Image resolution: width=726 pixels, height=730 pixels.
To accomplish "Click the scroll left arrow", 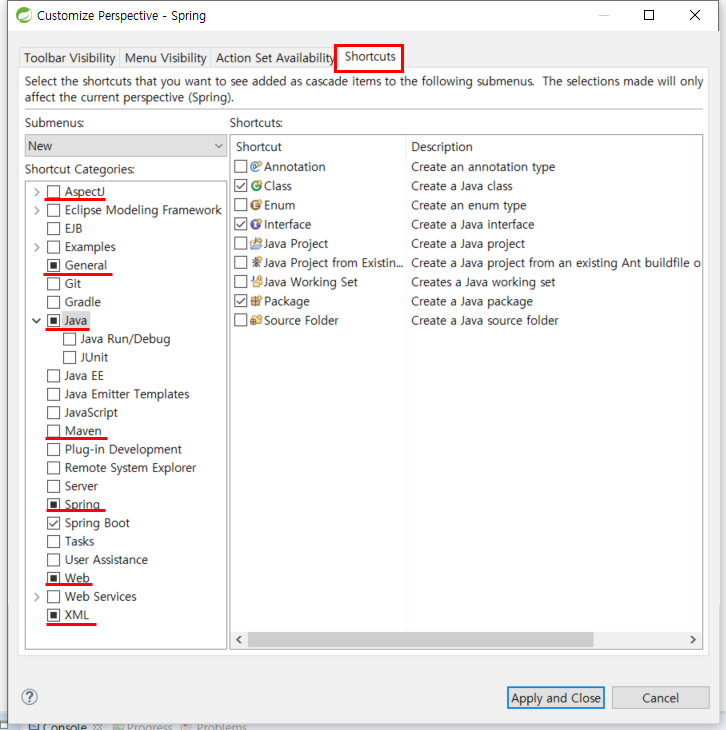I will pos(239,639).
